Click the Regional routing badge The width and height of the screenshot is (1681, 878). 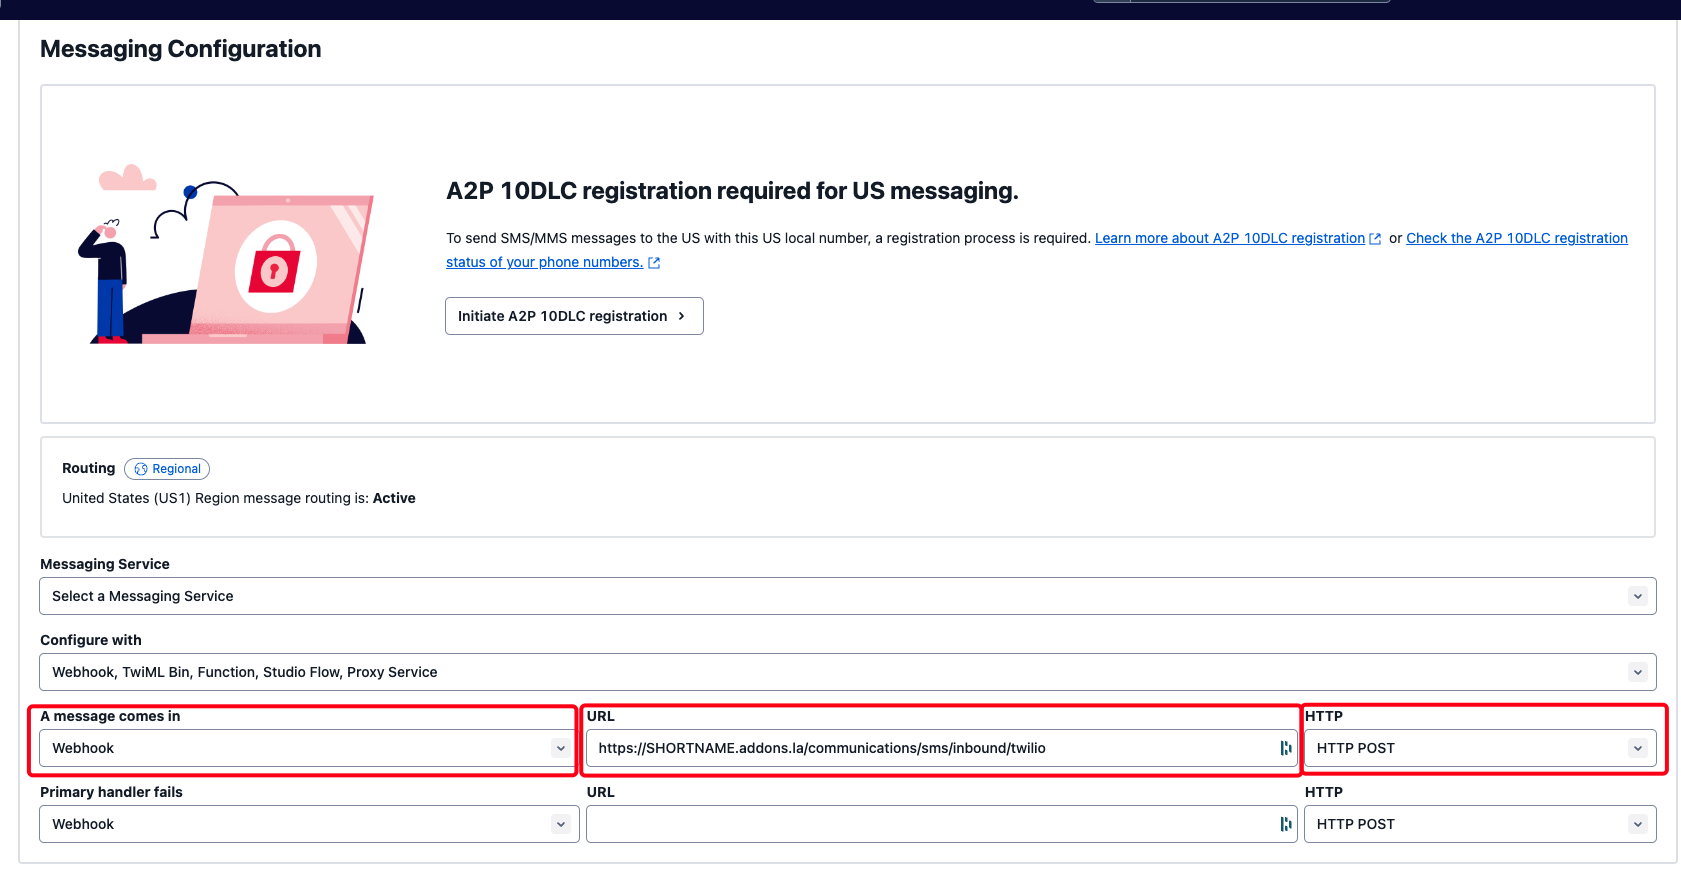[x=167, y=469]
